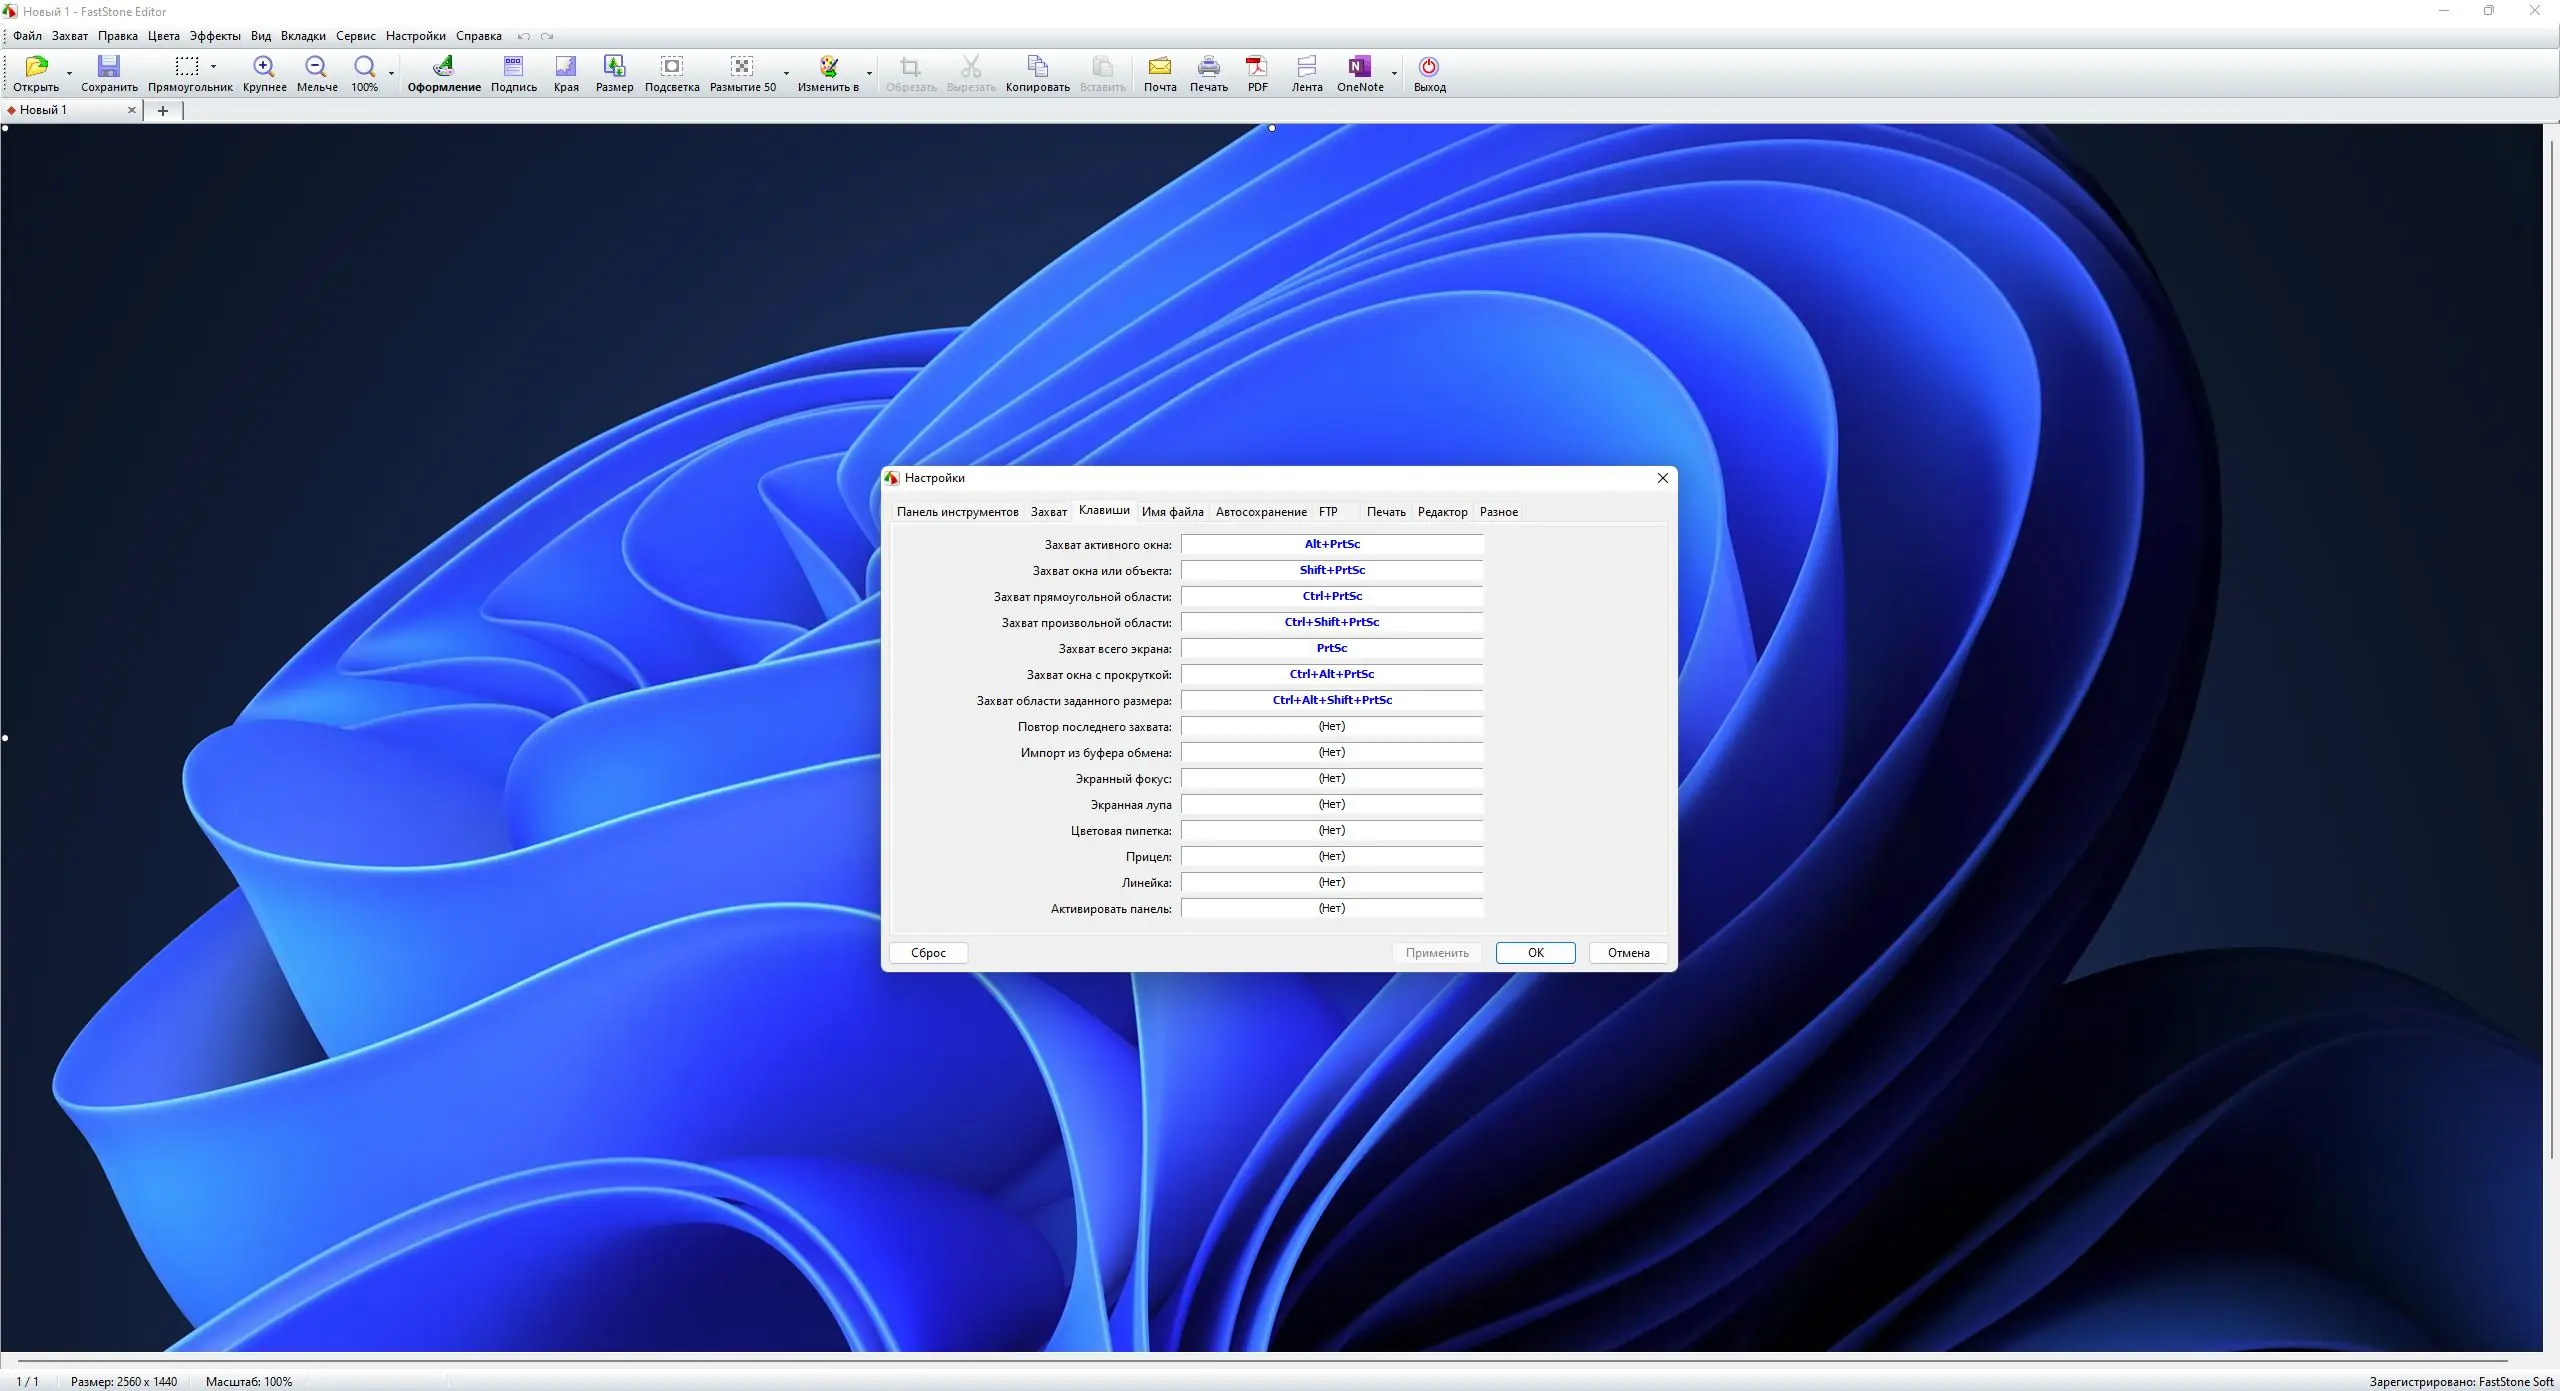Click the Сохранить save icon
This screenshot has width=2560, height=1391.
pyautogui.click(x=108, y=67)
